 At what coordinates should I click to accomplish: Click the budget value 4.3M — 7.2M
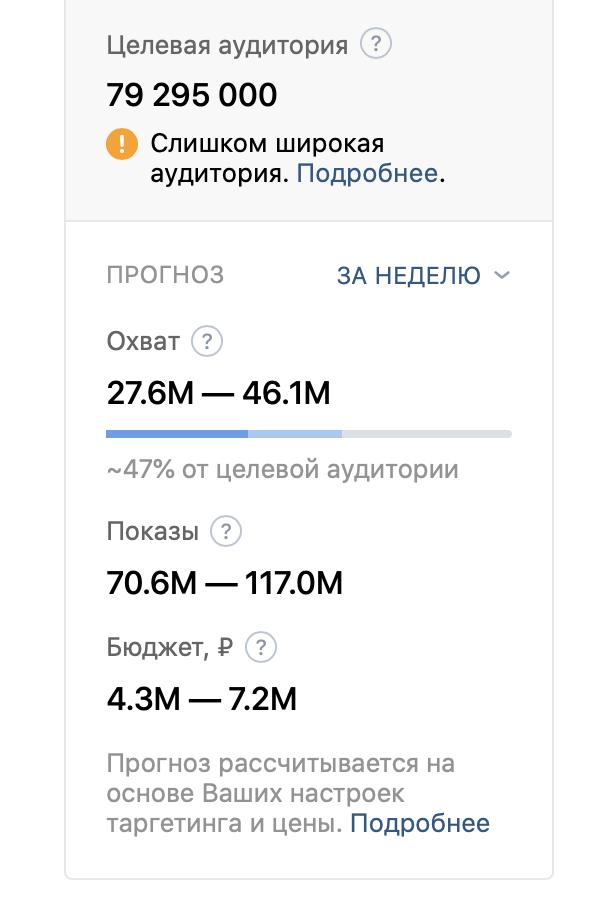click(202, 698)
